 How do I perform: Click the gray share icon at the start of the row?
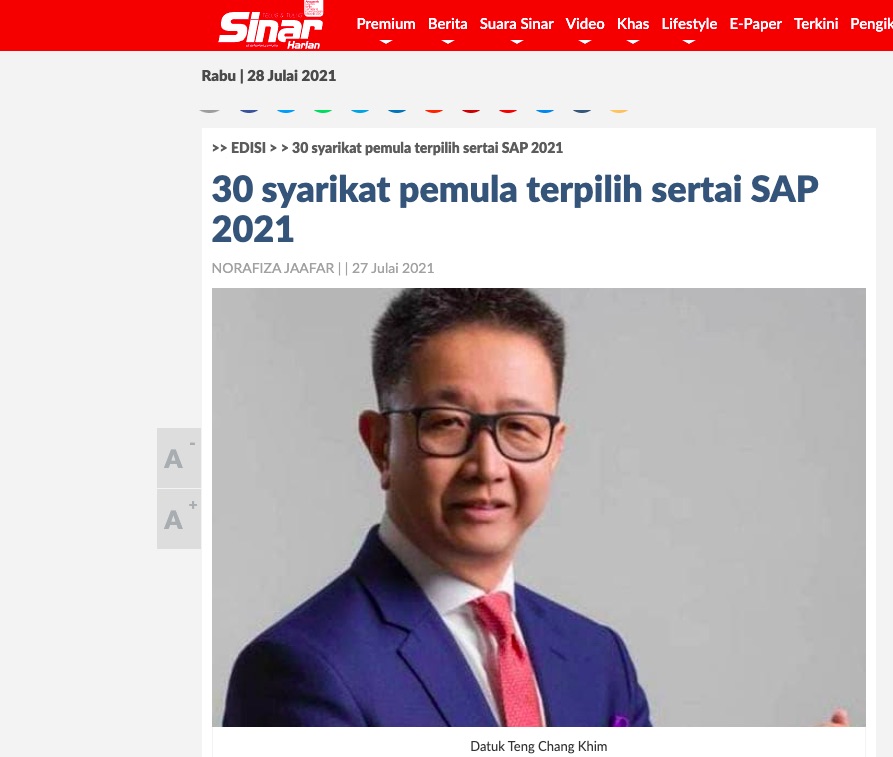click(210, 109)
